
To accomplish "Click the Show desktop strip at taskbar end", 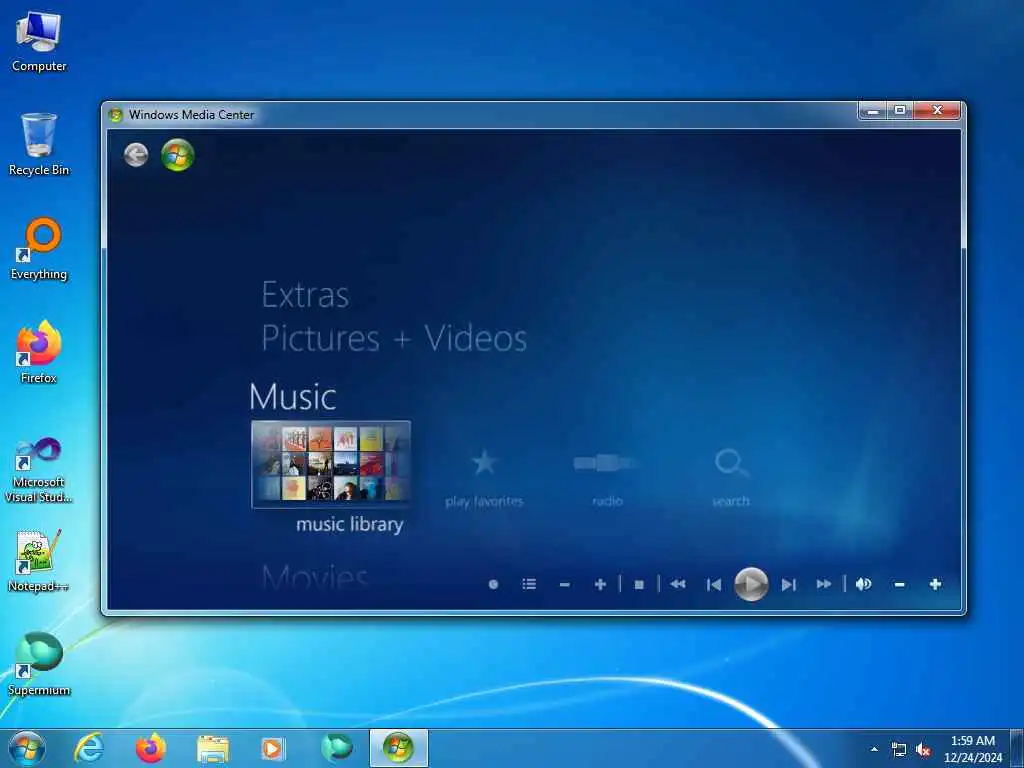I will click(1017, 749).
